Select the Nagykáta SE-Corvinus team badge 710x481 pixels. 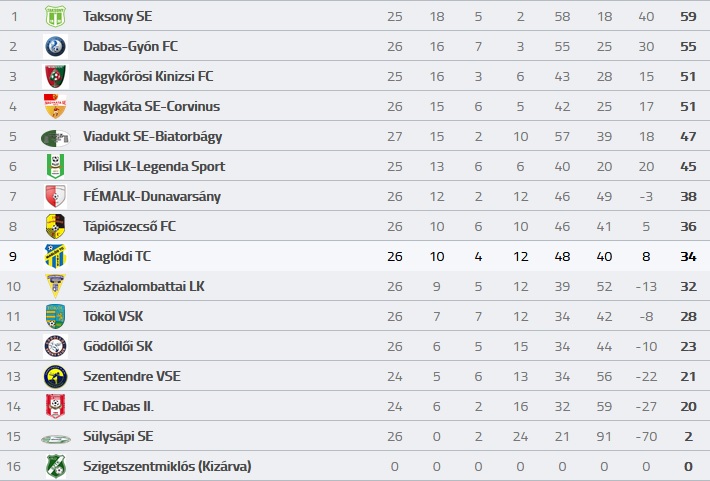[55, 106]
